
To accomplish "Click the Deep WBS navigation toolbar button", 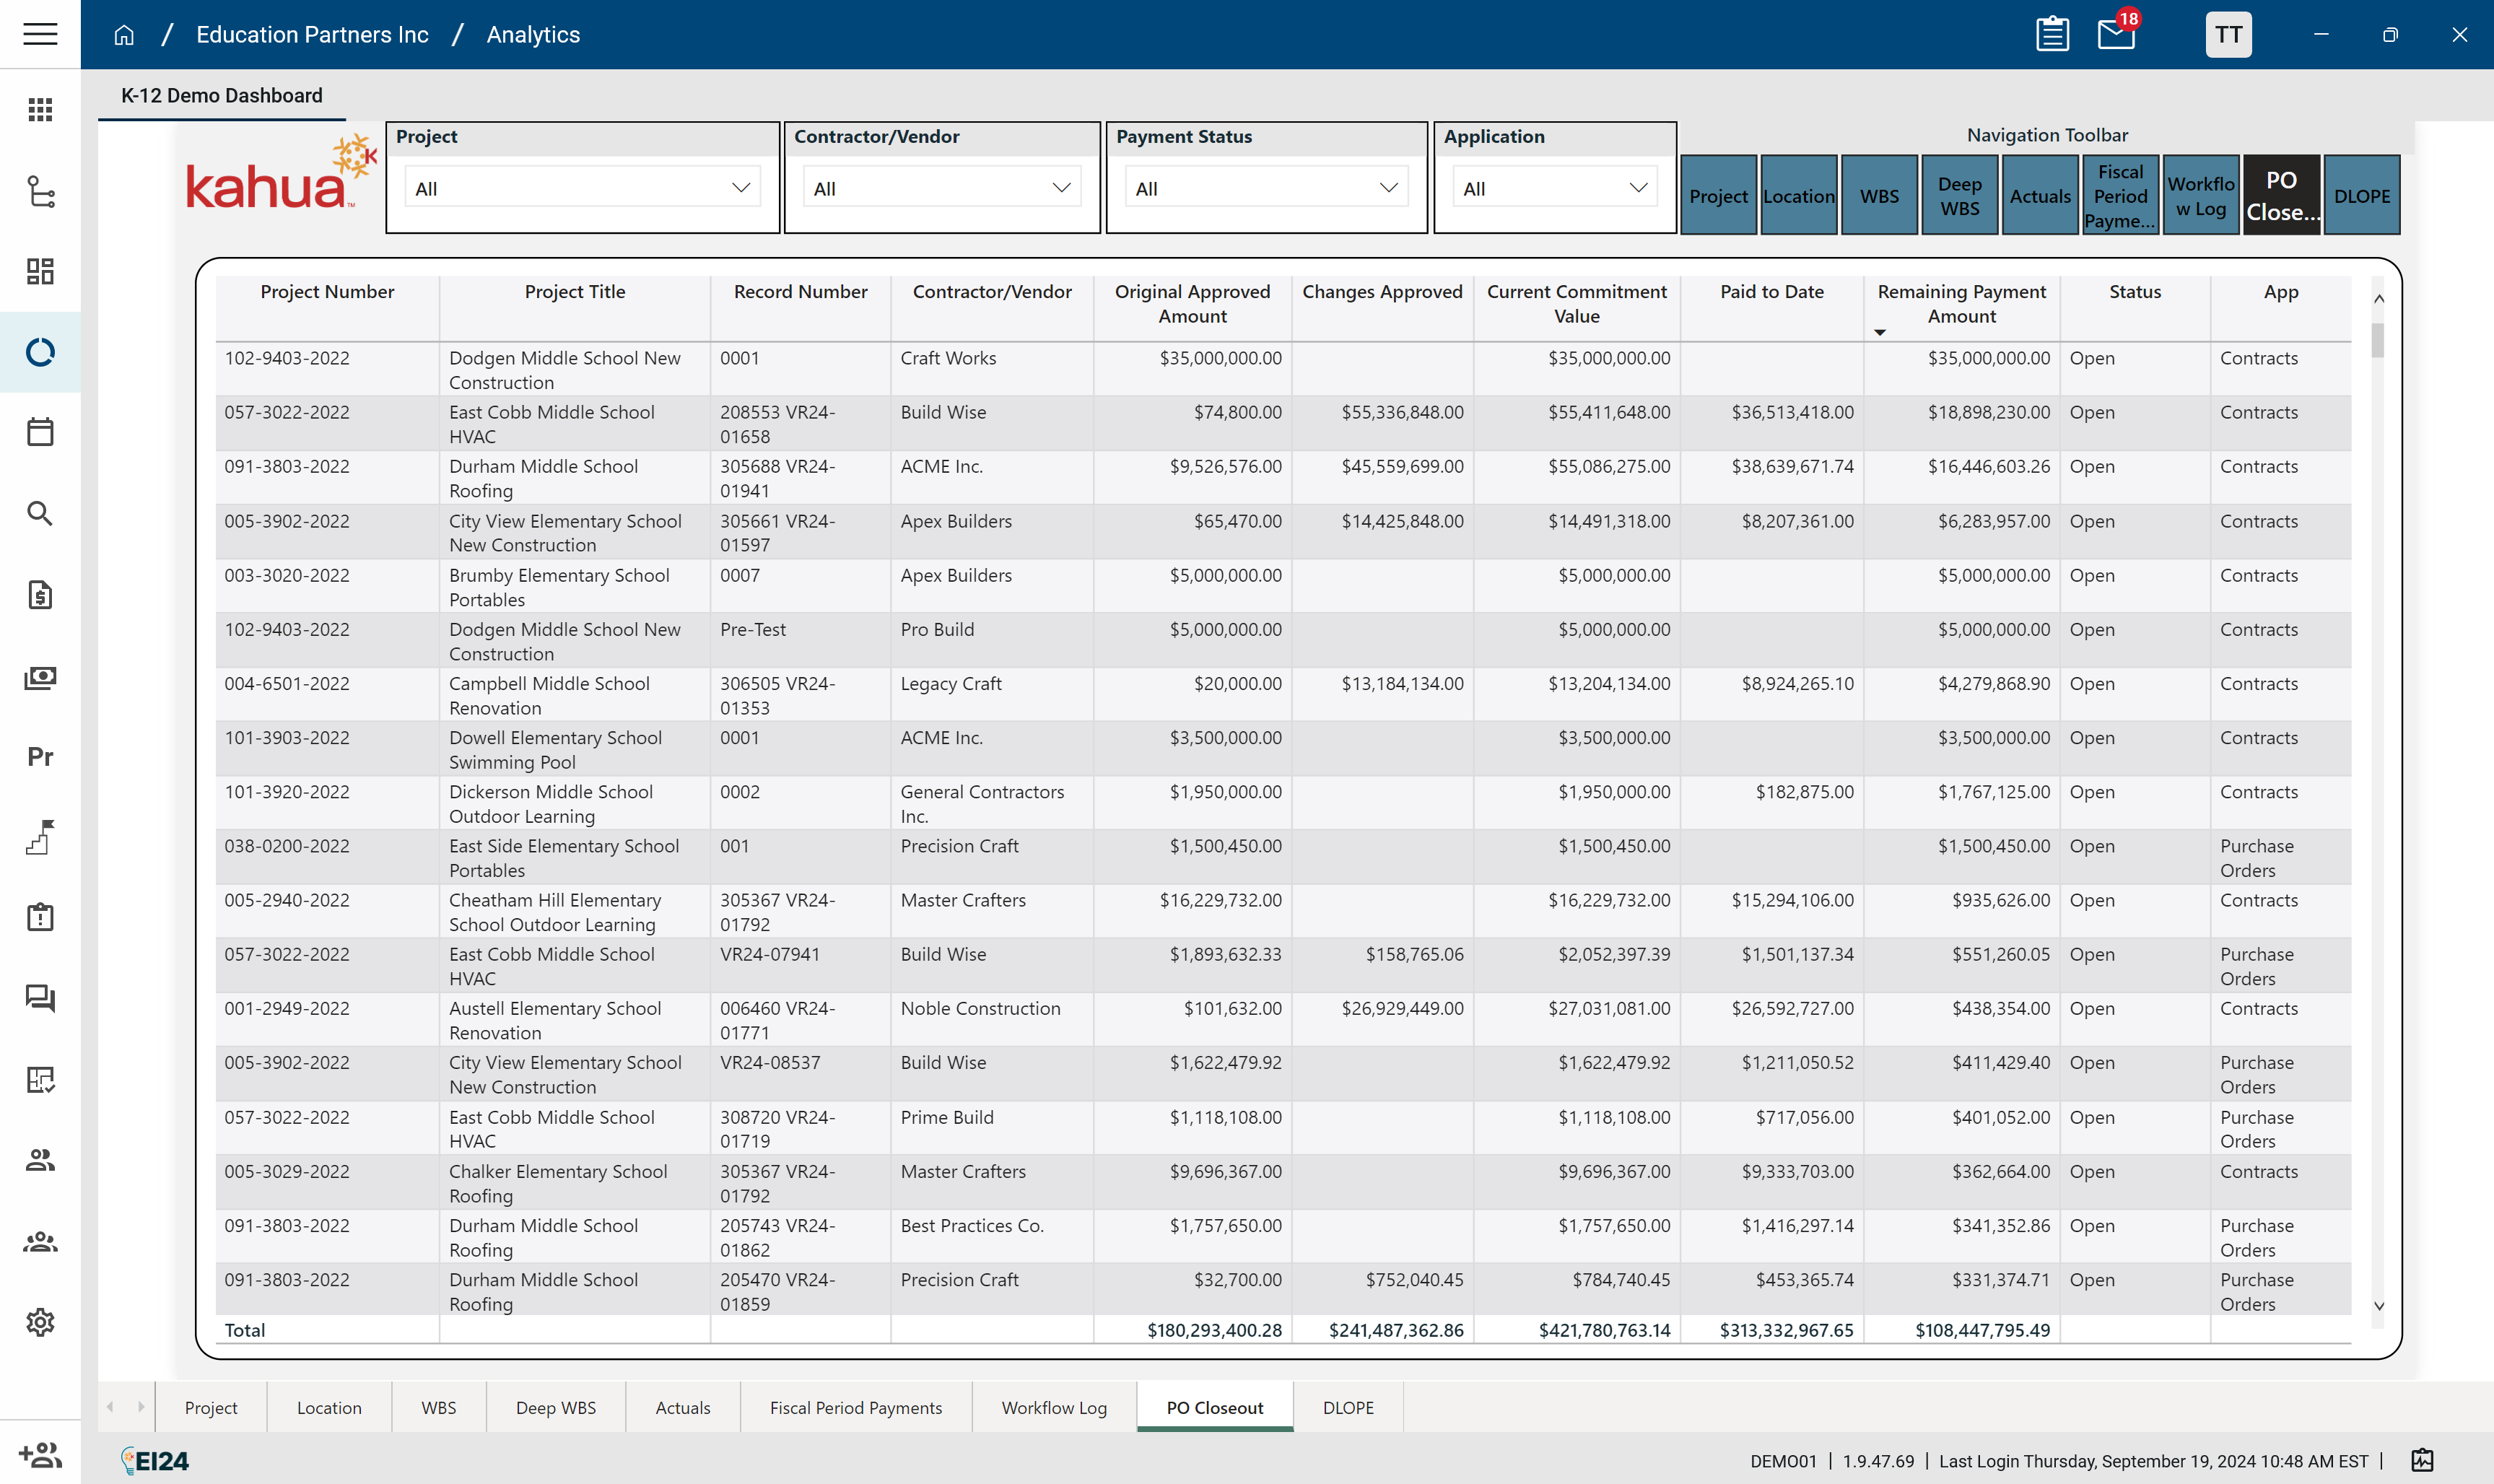I will coord(1959,196).
